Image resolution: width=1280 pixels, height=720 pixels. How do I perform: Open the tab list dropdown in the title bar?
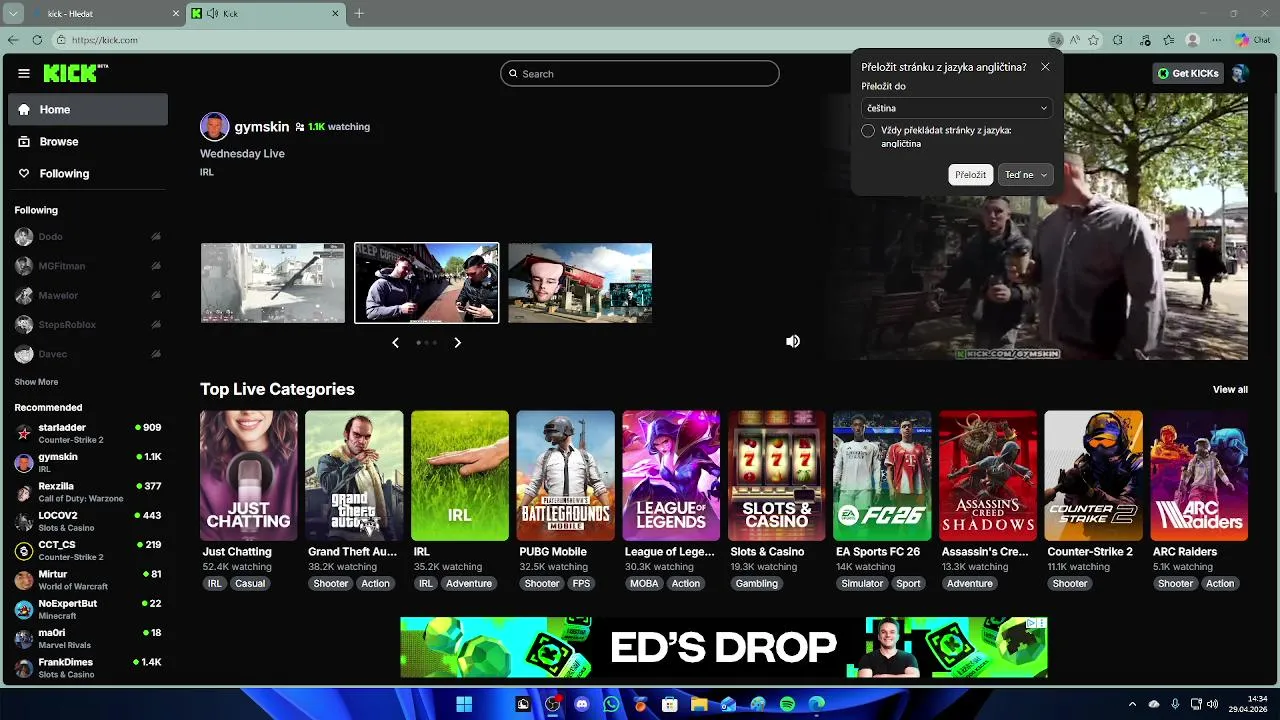[13, 13]
